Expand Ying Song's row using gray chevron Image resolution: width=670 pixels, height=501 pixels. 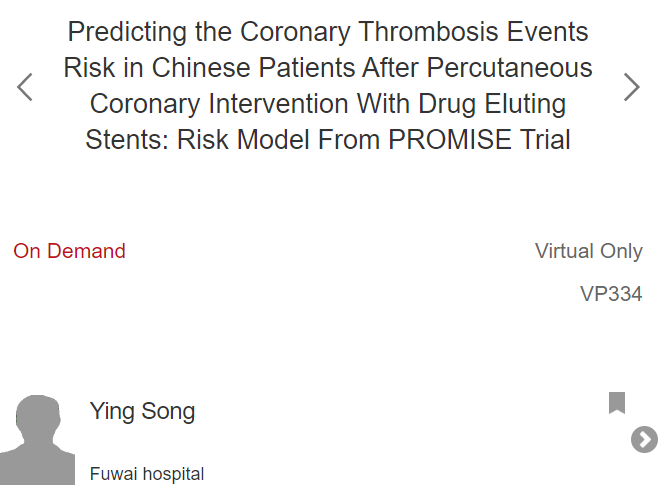[644, 439]
